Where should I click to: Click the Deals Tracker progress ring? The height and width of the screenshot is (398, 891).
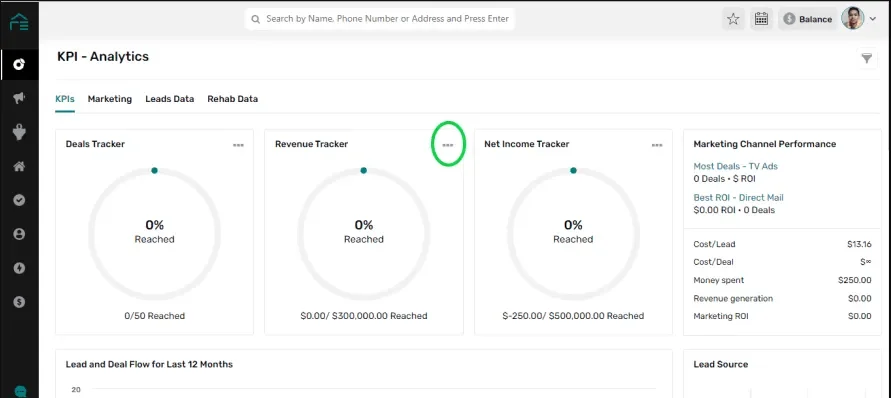[x=155, y=233]
